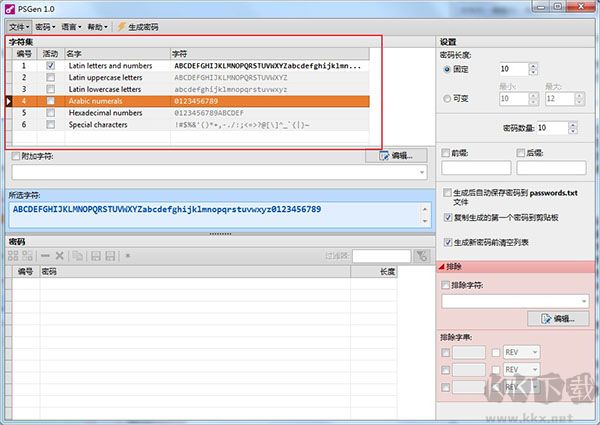Click the fixed length value field
Viewport: 600px width, 425px height.
click(x=514, y=69)
